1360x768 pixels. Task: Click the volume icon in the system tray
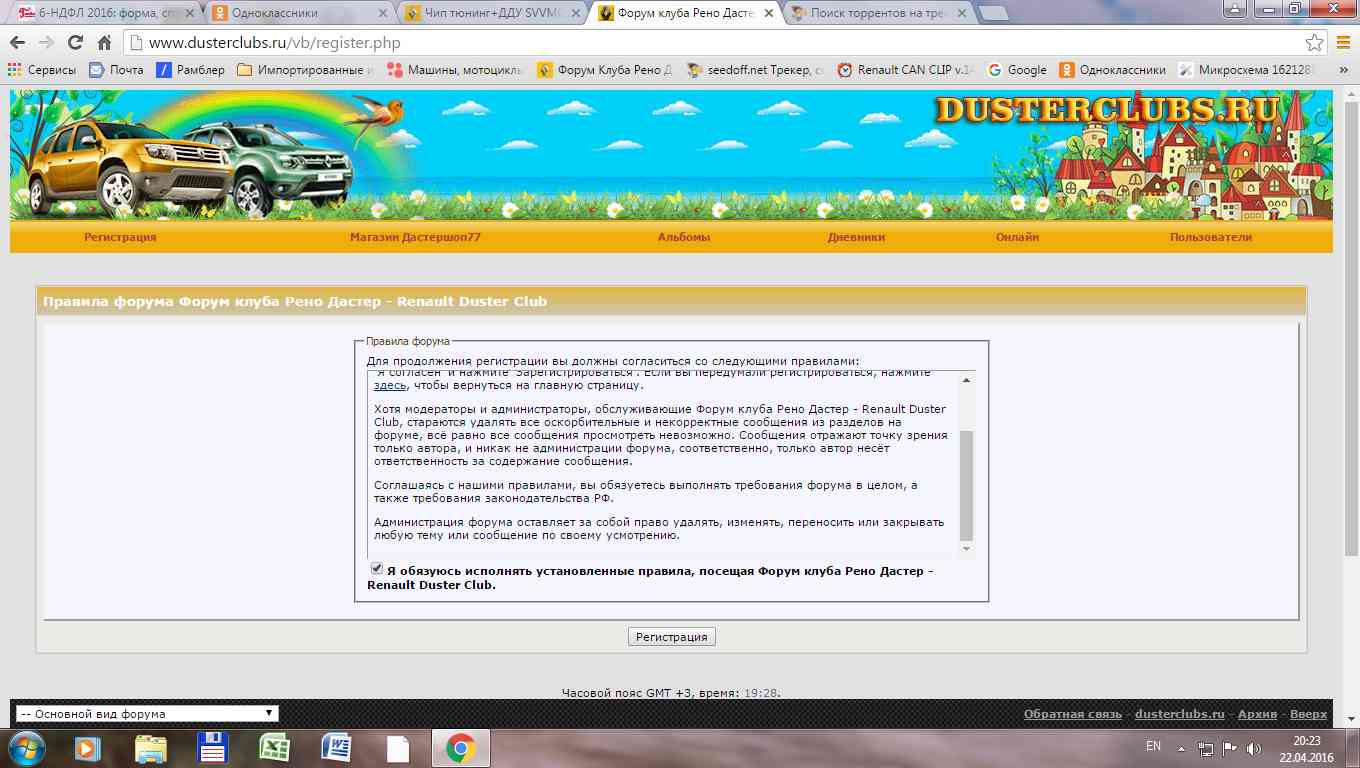click(1254, 748)
